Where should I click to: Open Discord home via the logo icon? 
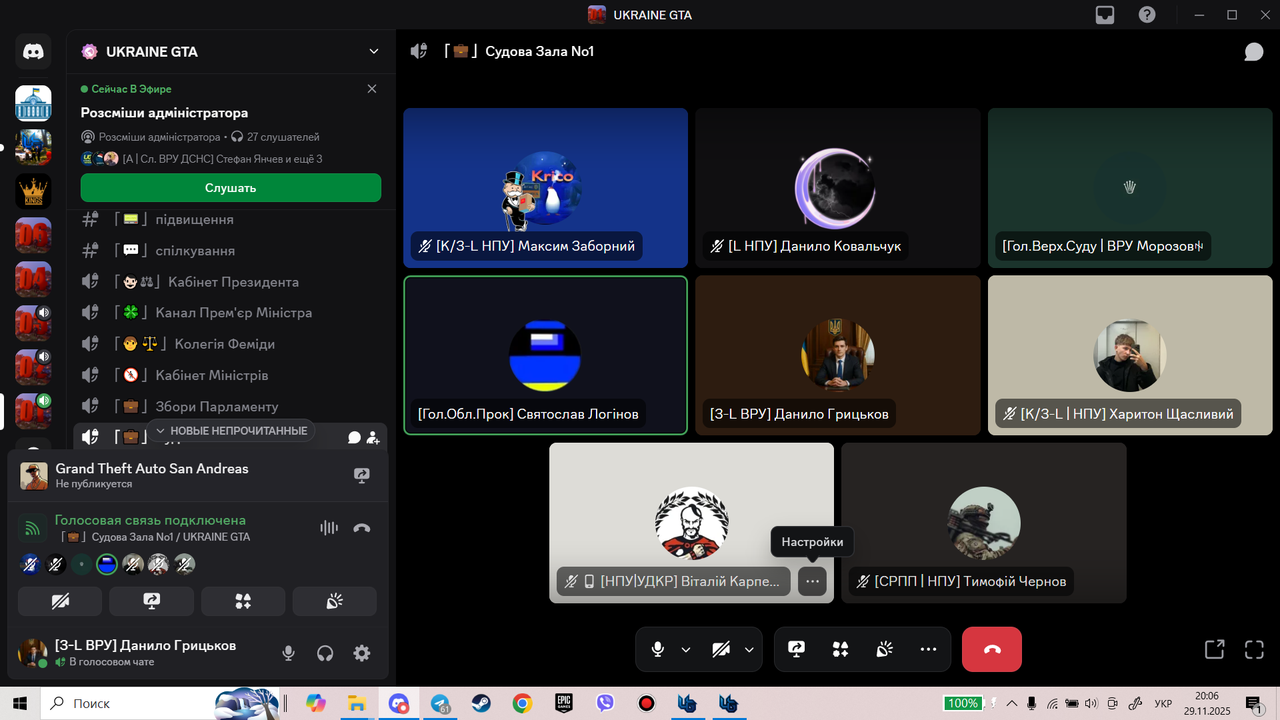[33, 51]
